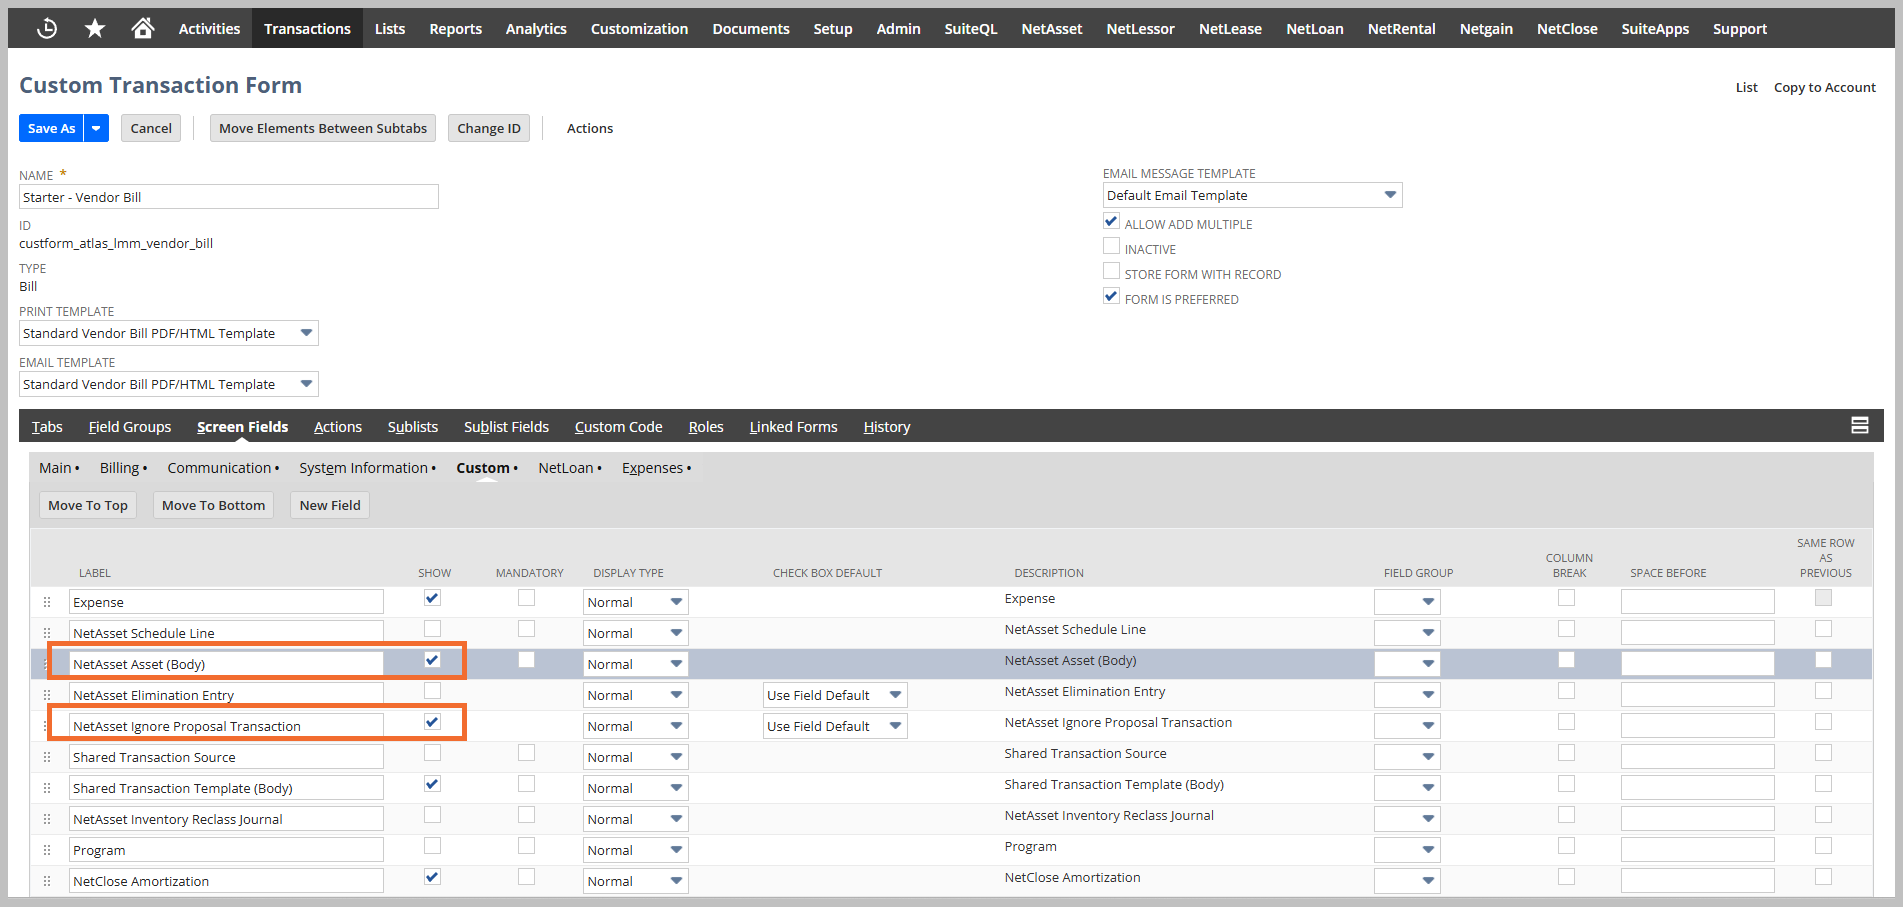Select the Expenses subtab
1903x907 pixels.
pos(653,468)
